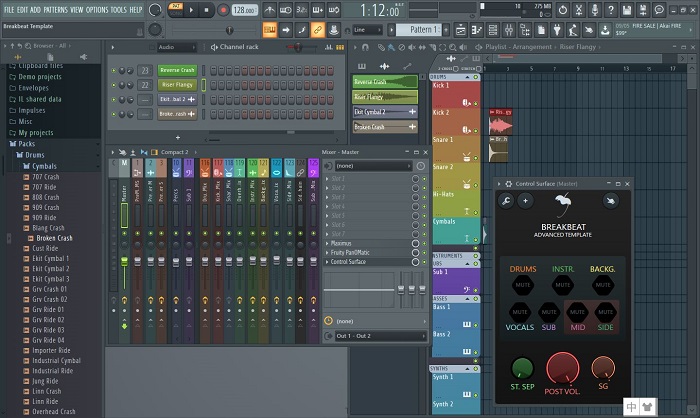Toggle VOCALS mute hexagon in Control Surface
The width and height of the screenshot is (700, 418).
pyautogui.click(x=520, y=312)
